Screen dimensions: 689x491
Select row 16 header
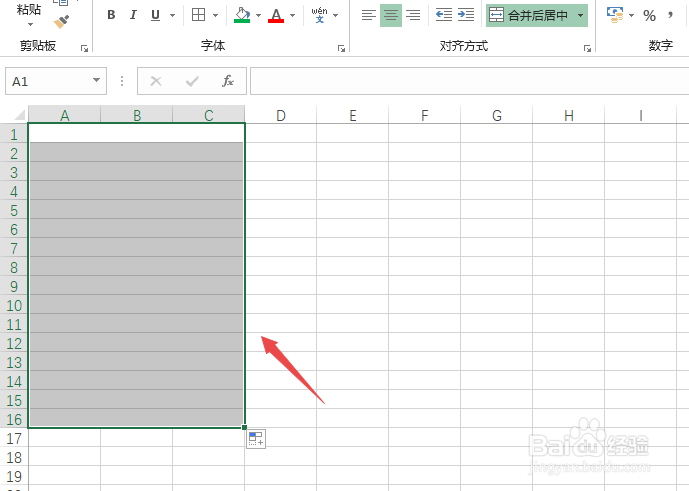tap(14, 419)
